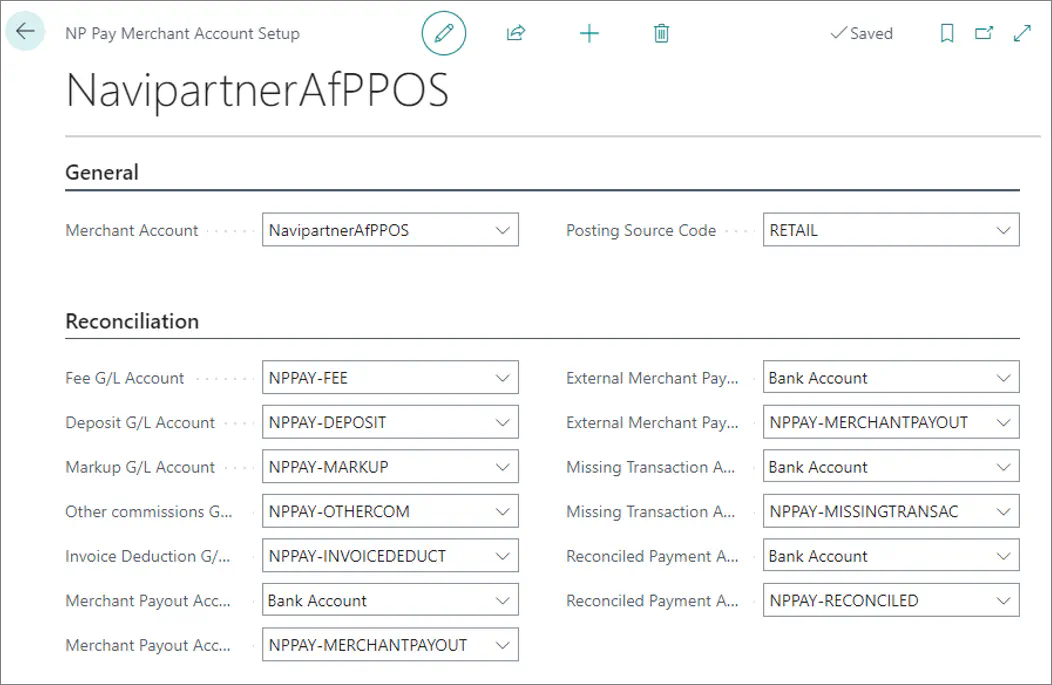The height and width of the screenshot is (685, 1052).
Task: Expand the Fee G/L Account dropdown
Action: click(x=503, y=378)
